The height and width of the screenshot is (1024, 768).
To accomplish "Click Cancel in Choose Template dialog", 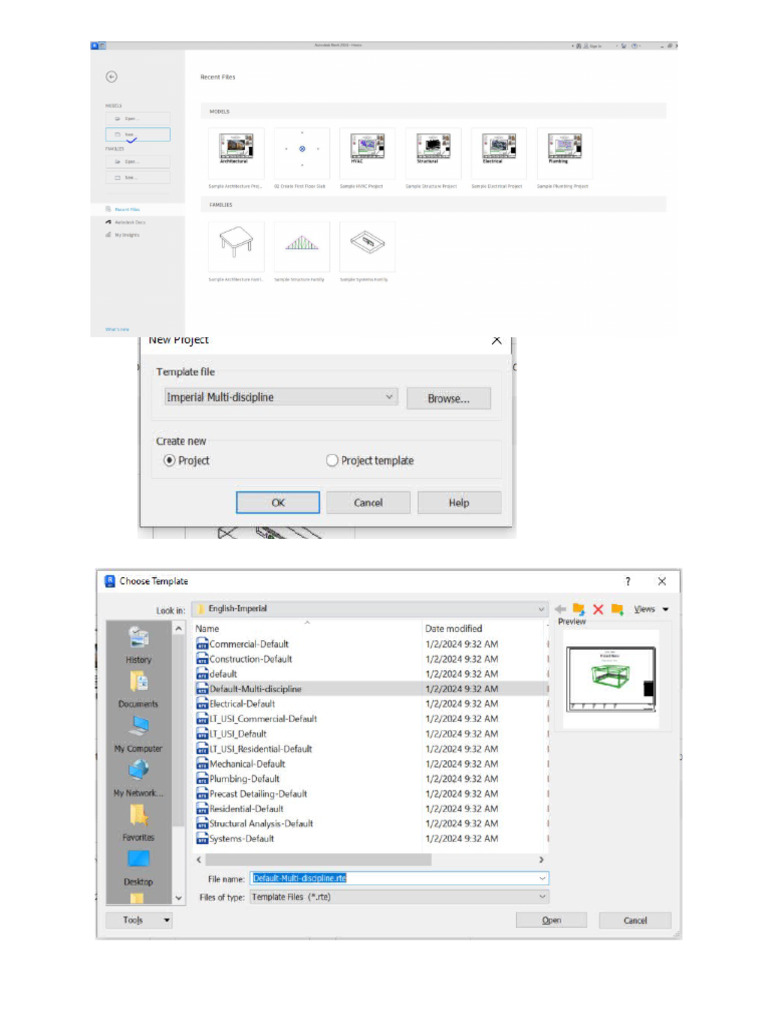I will pyautogui.click(x=635, y=920).
